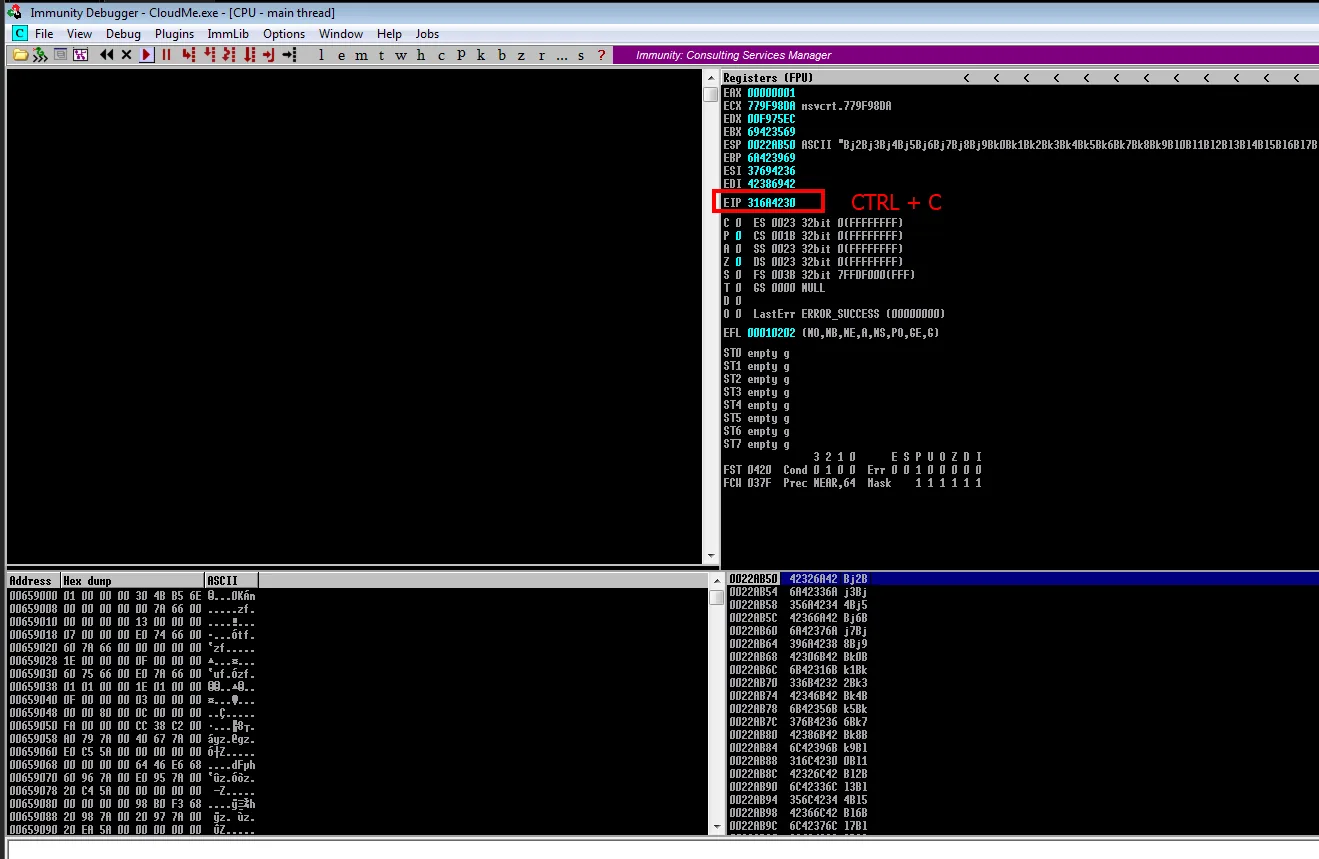Click the Address column header in dump

pyautogui.click(x=33, y=580)
